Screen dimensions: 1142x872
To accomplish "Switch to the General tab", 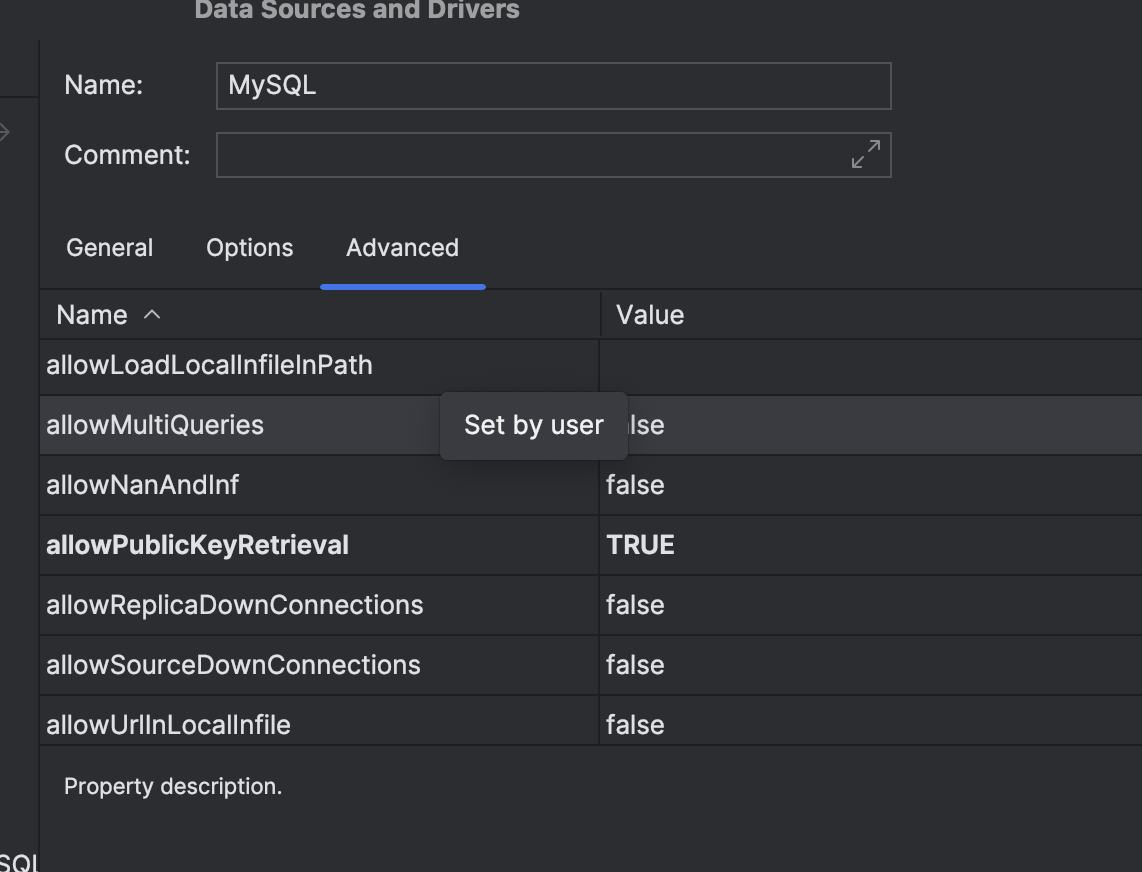I will point(108,247).
